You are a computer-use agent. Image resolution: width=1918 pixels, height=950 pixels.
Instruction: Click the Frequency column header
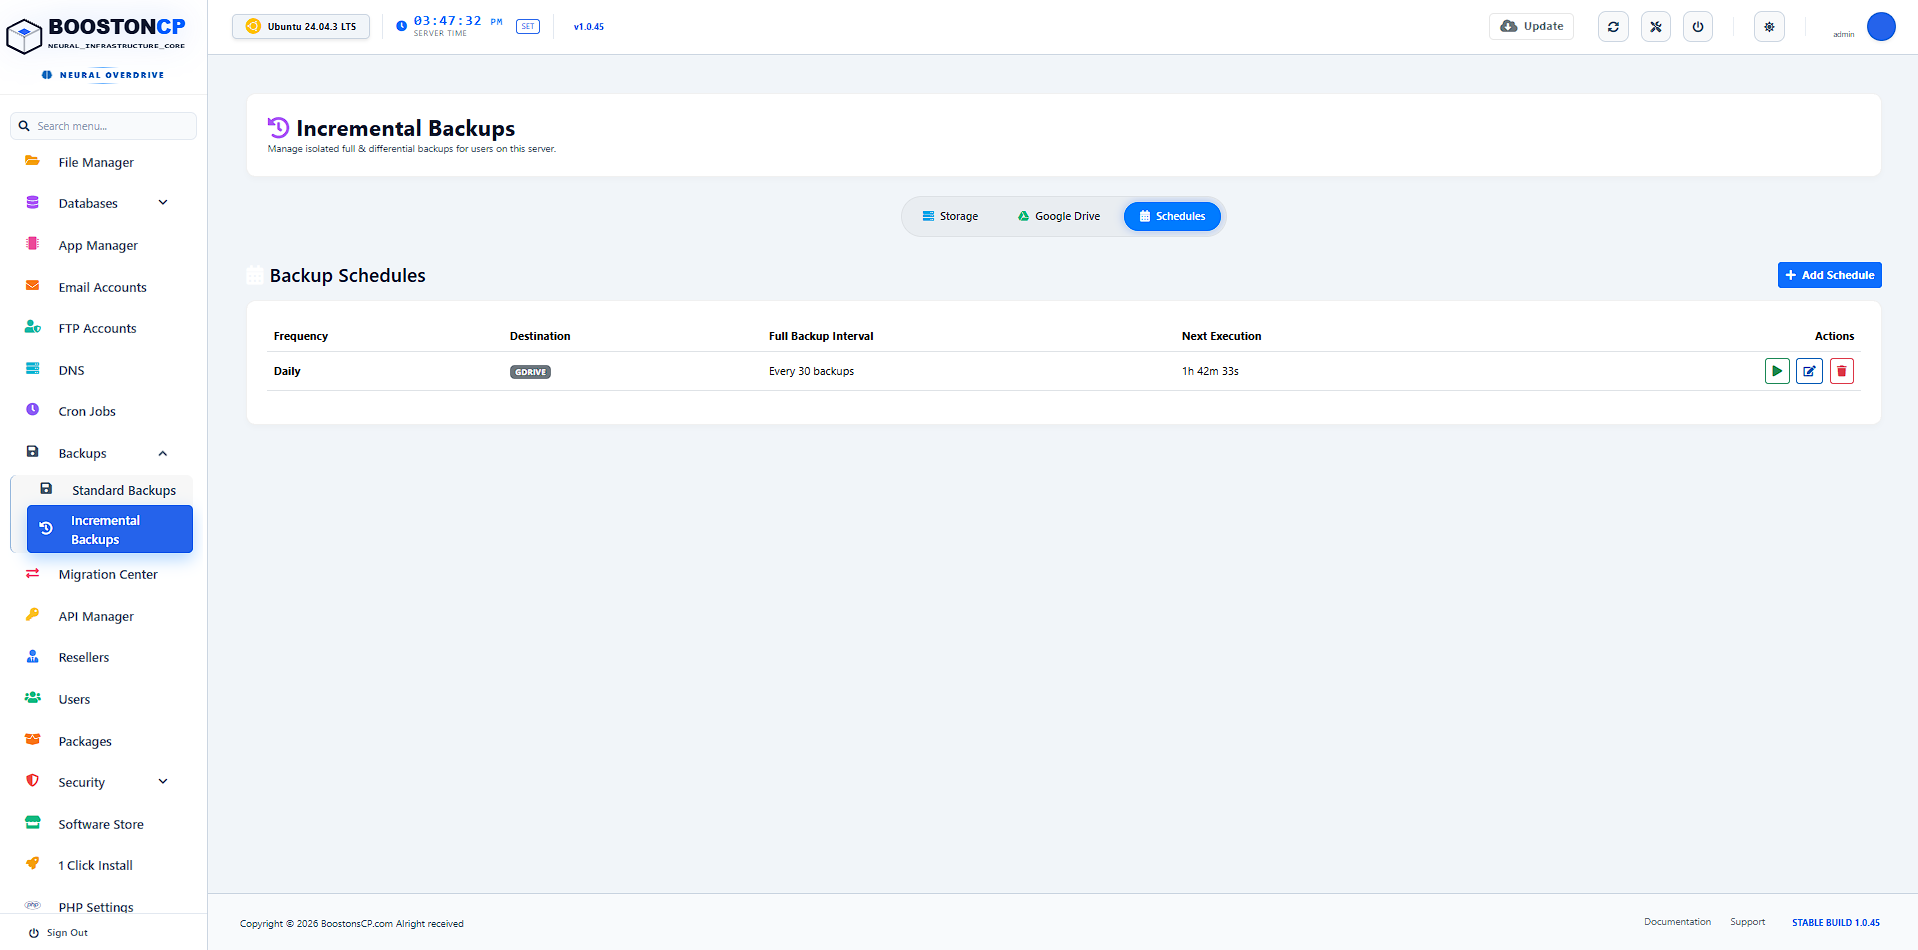301,336
